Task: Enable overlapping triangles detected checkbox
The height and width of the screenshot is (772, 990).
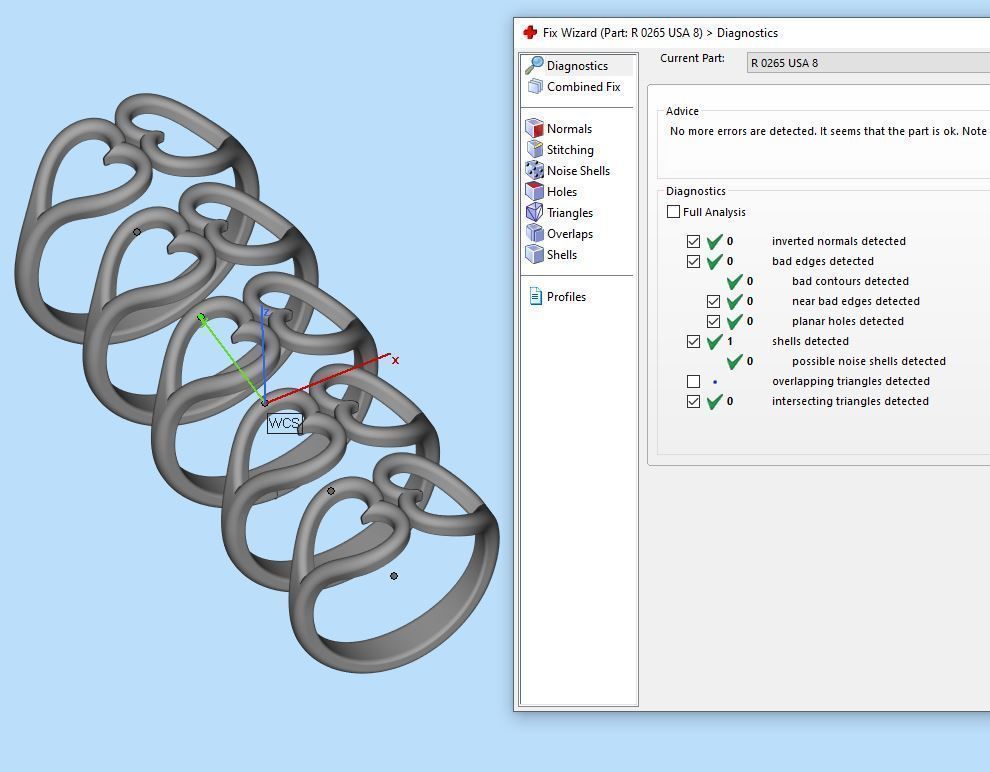Action: point(693,381)
